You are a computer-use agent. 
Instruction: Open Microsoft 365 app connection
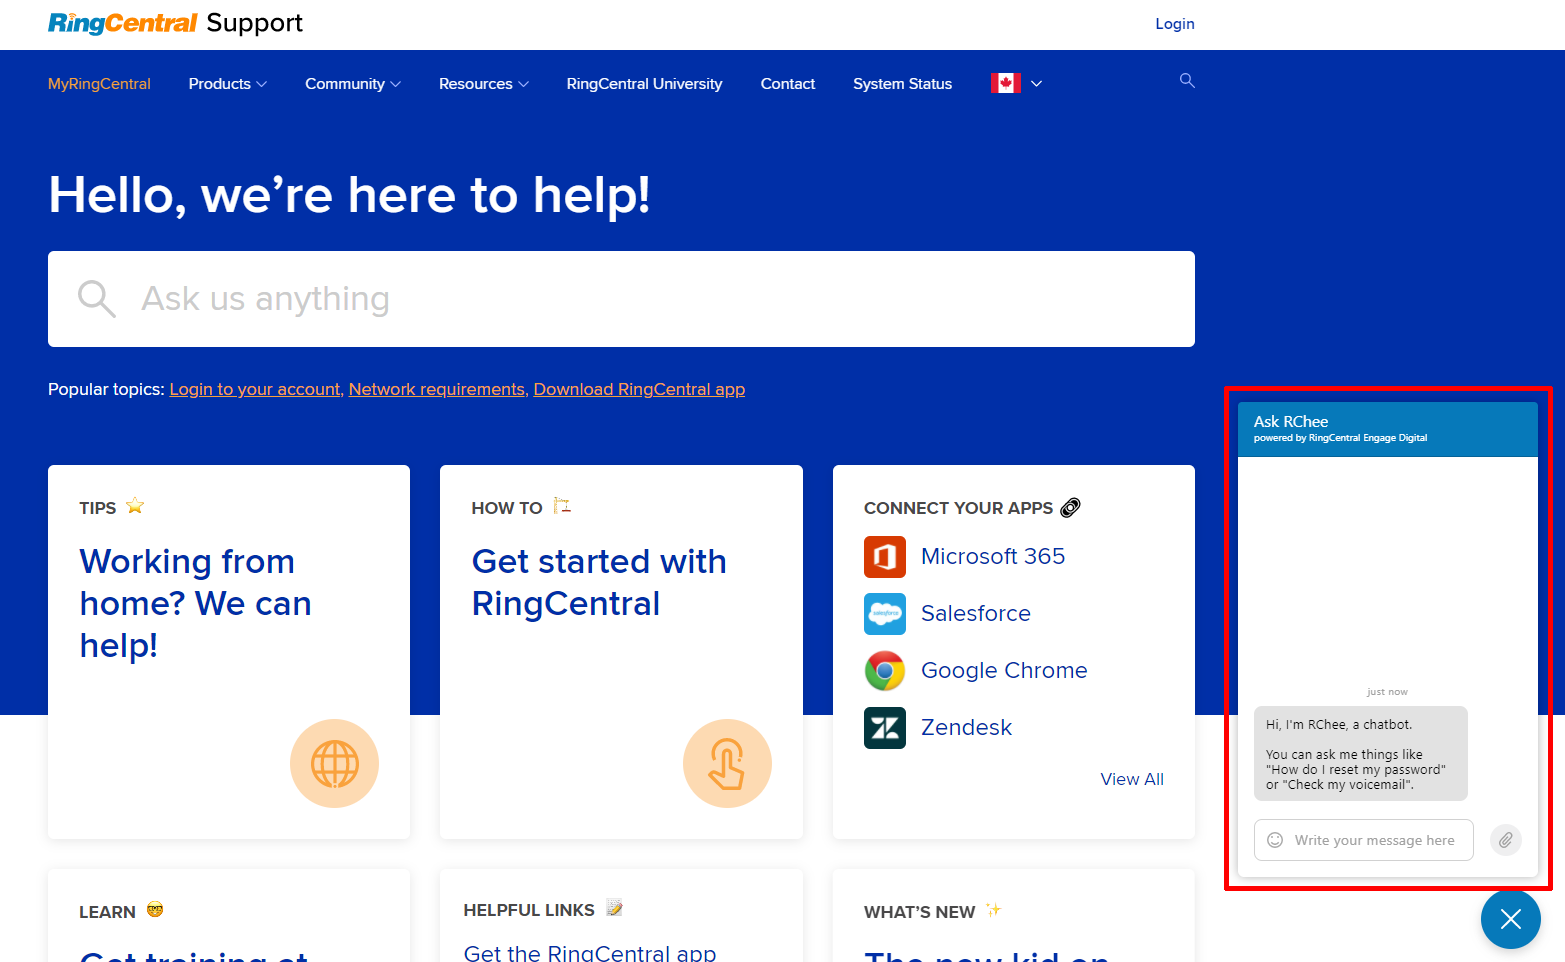[992, 556]
